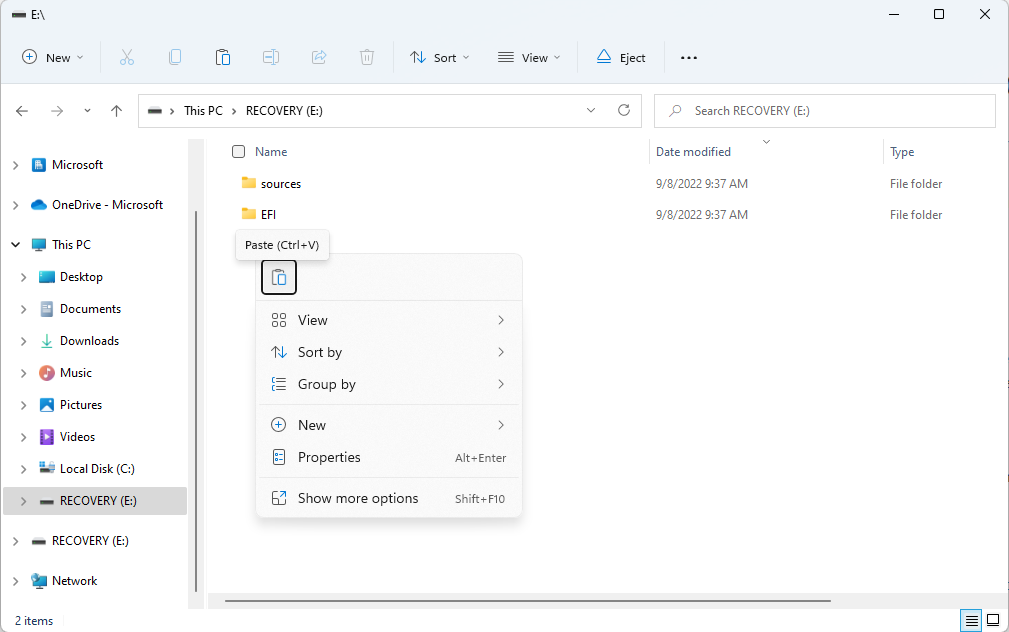Open Group by from the context menu
Screen dimensions: 1009x632
pos(327,384)
